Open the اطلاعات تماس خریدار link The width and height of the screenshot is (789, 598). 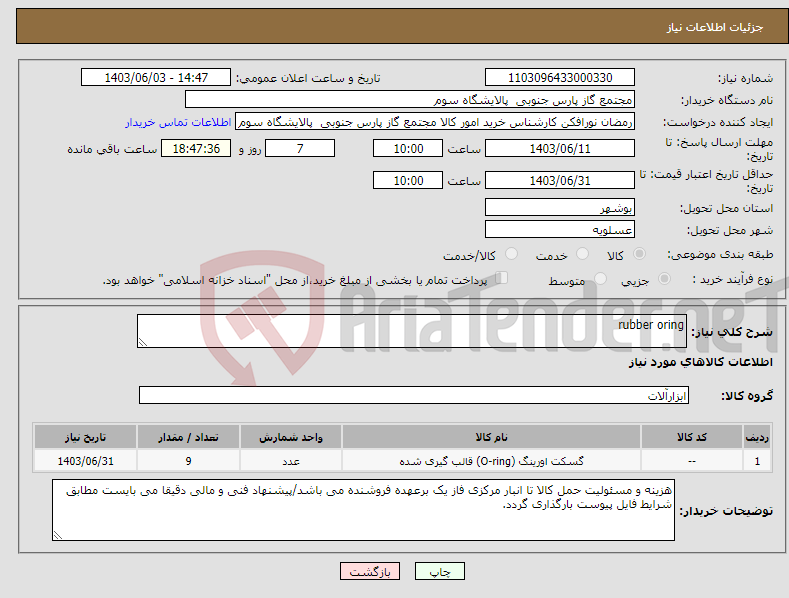pyautogui.click(x=178, y=122)
